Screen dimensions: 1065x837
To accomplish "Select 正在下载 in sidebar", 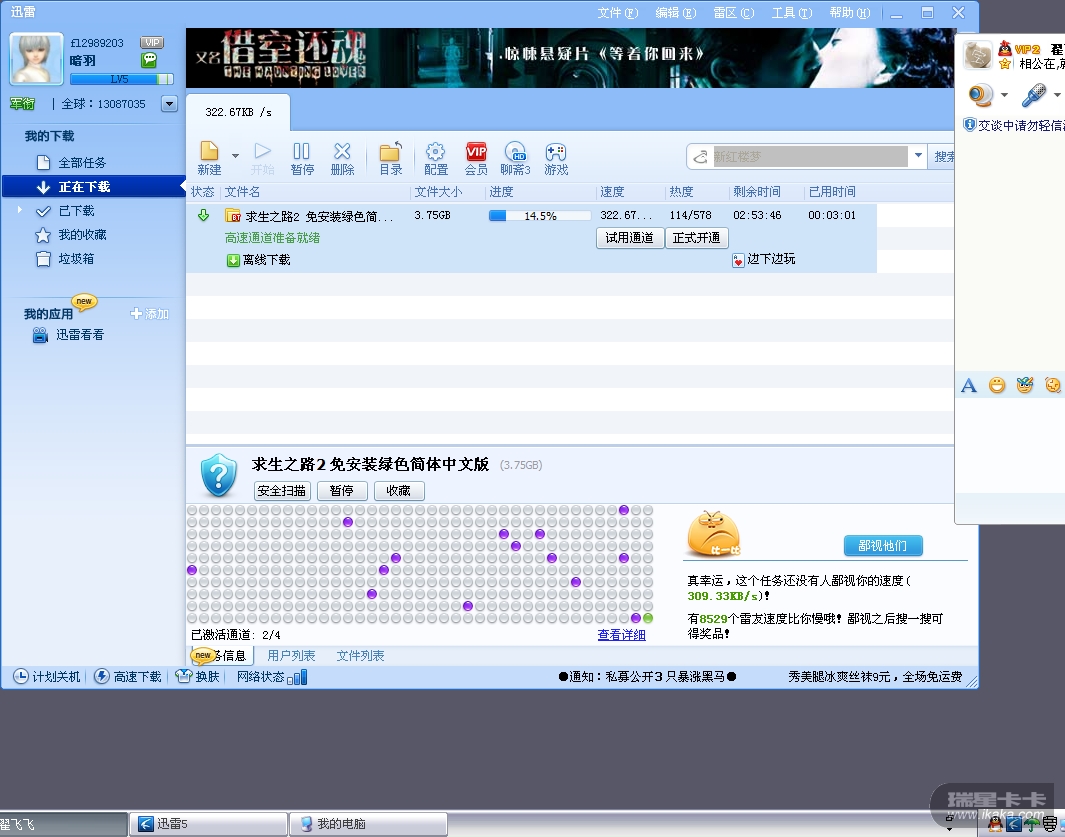I will 94,187.
